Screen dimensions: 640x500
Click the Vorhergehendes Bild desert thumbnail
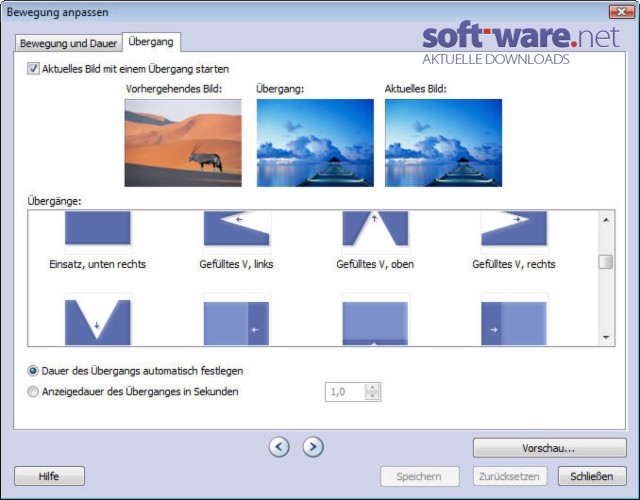pos(183,143)
